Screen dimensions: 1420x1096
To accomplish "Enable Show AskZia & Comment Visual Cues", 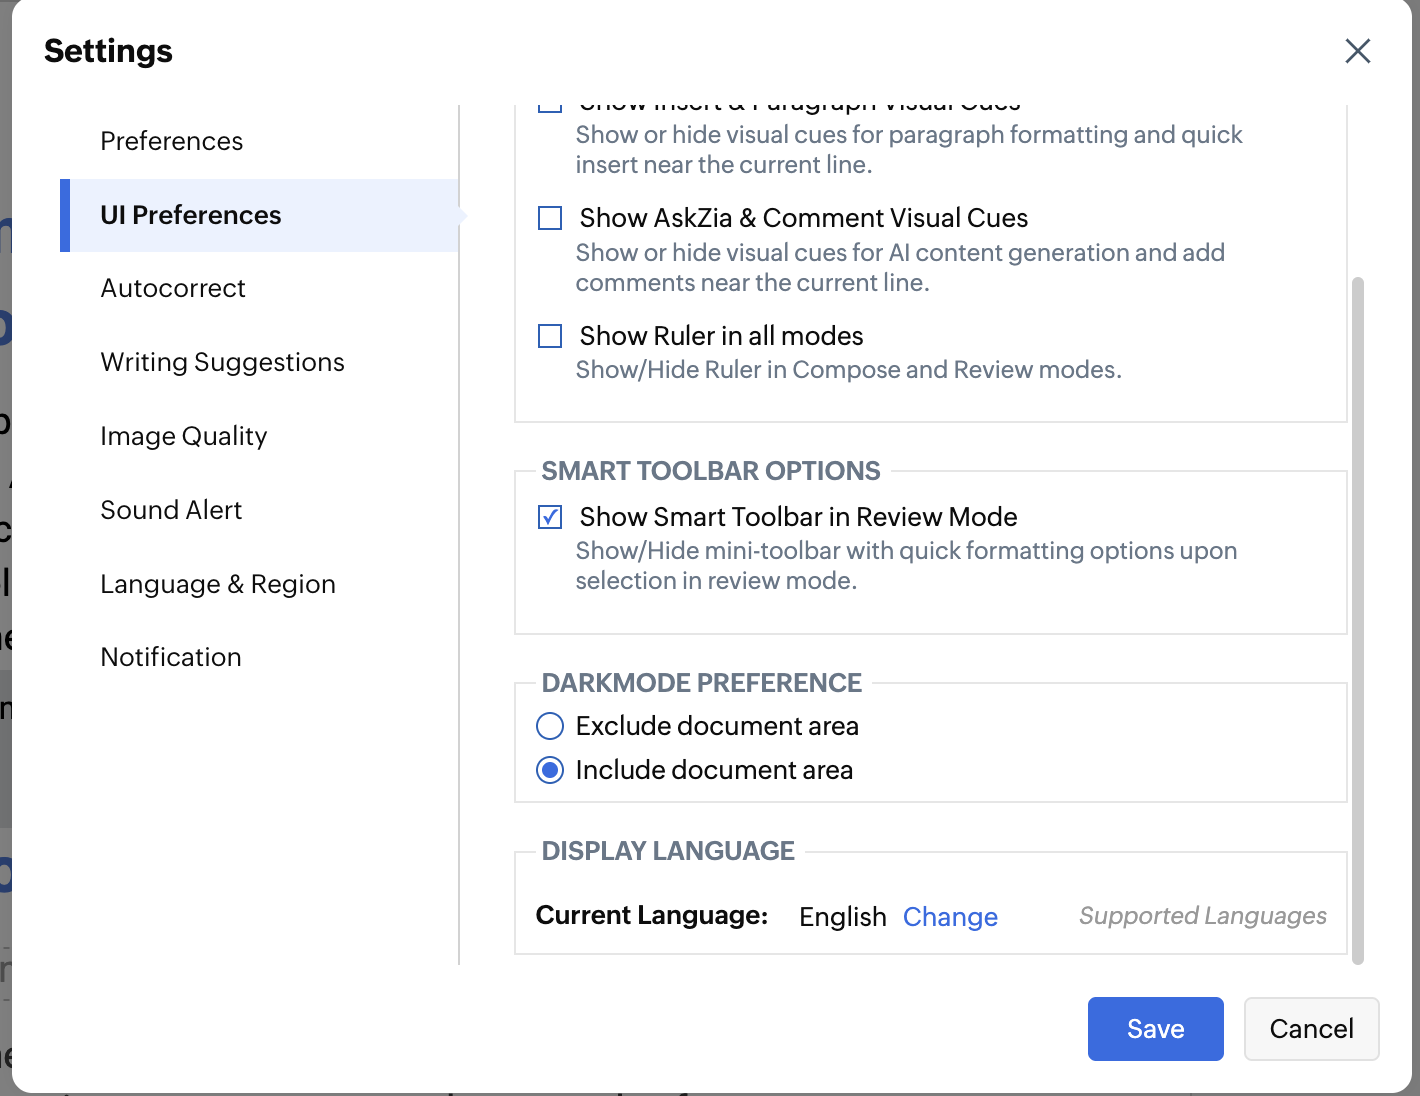I will coord(550,218).
